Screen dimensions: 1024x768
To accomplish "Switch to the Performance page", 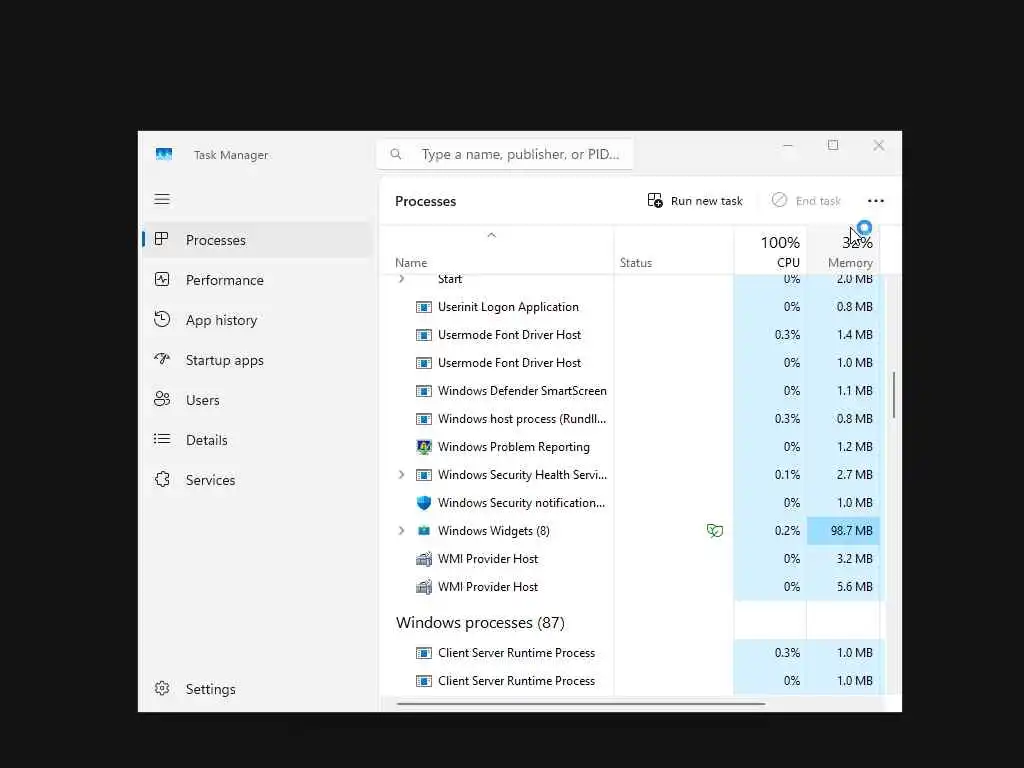I will [257, 280].
